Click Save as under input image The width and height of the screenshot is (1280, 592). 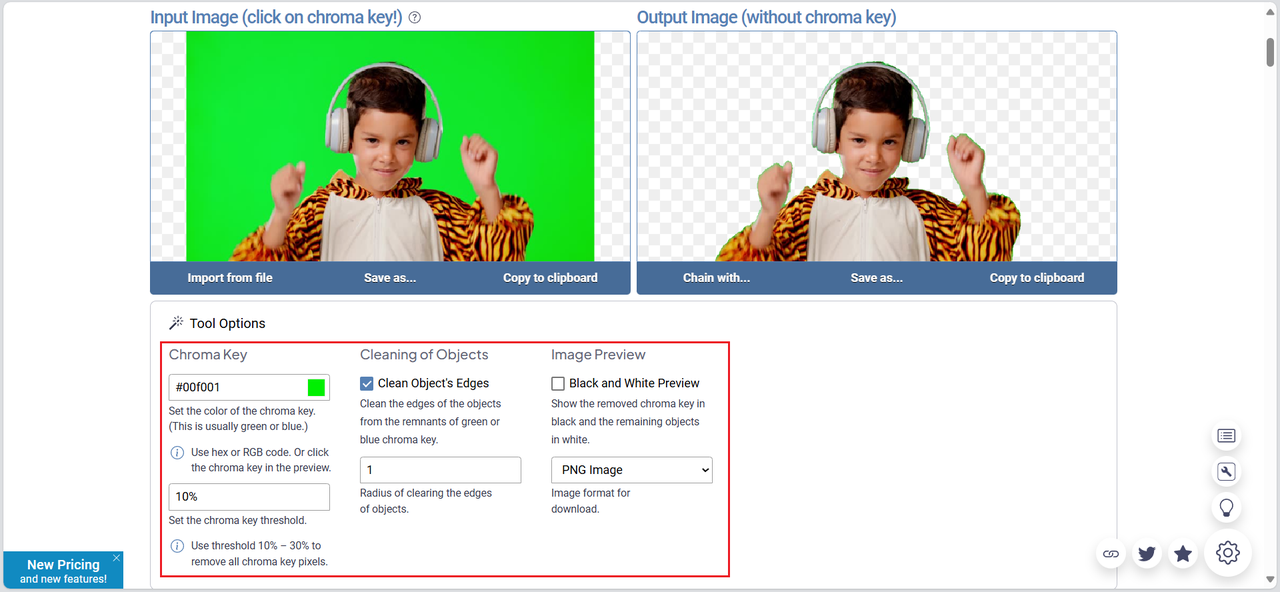(x=390, y=278)
